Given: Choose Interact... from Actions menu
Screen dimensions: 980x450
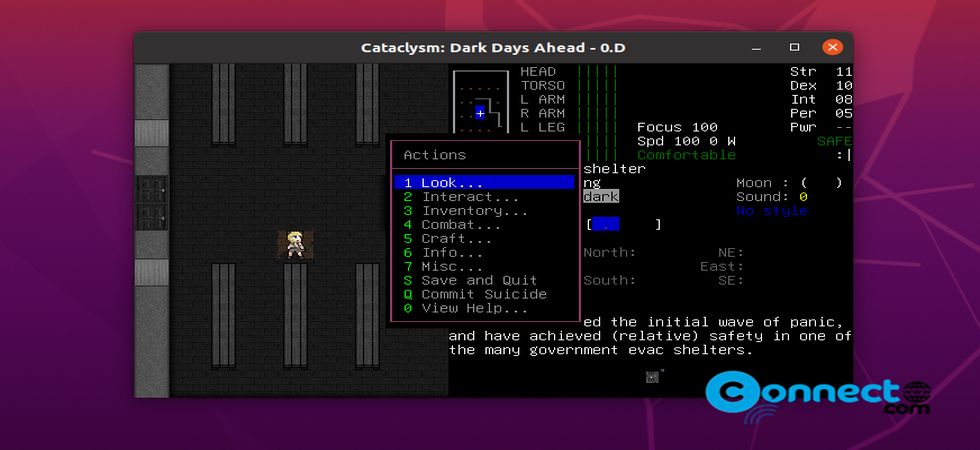Looking at the screenshot, I should (x=461, y=197).
